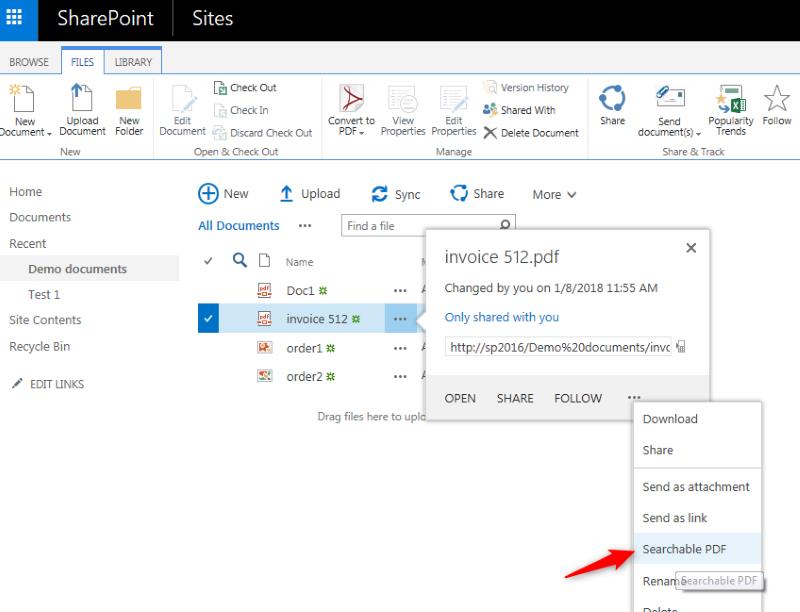The image size is (800, 612).
Task: Click Delete Document in the ribbon
Action: (x=531, y=133)
